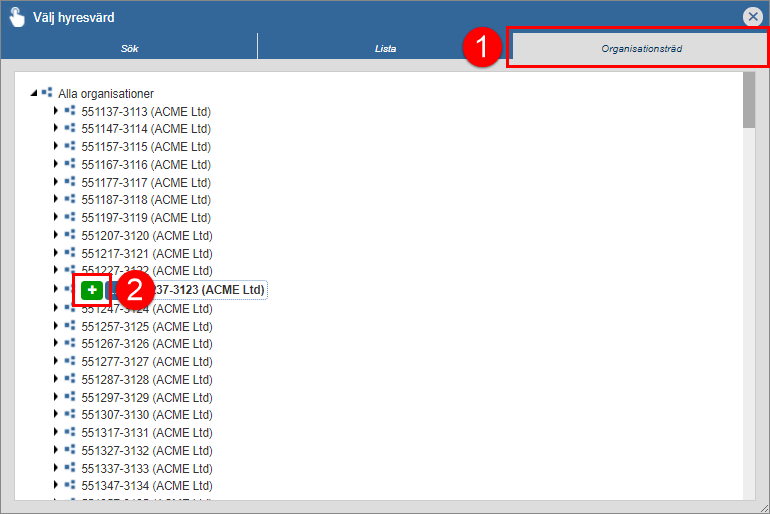770x514 pixels.
Task: Click the organisation icon beside 551267-3126
Action: click(70, 344)
